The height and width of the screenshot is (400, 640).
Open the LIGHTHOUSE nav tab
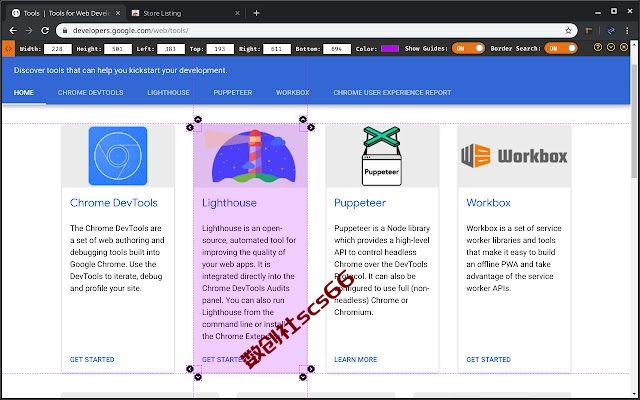(x=168, y=93)
